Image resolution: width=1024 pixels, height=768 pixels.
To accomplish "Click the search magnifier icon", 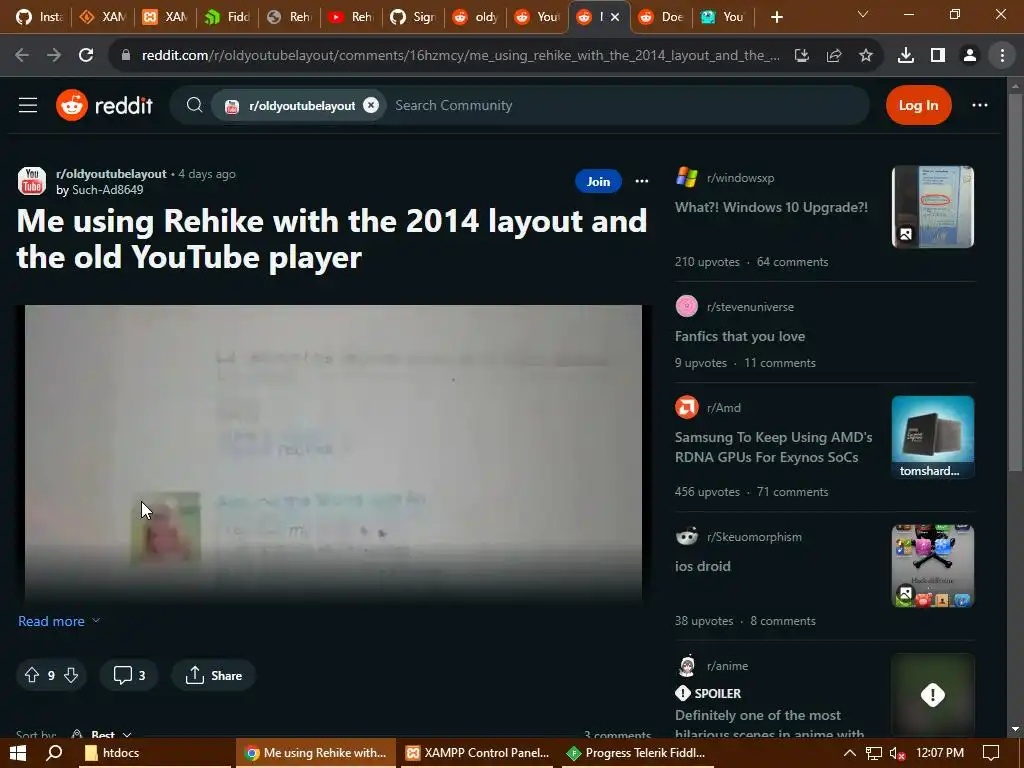I will [194, 105].
